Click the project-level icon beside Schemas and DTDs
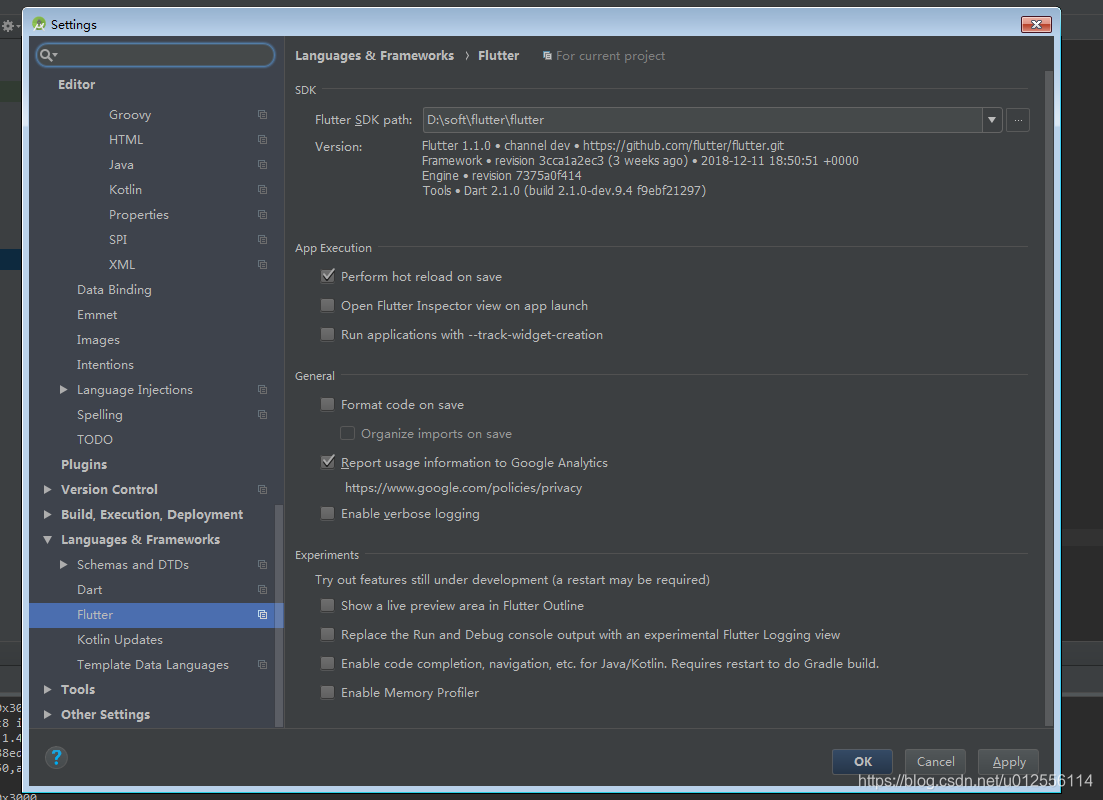 tap(262, 564)
